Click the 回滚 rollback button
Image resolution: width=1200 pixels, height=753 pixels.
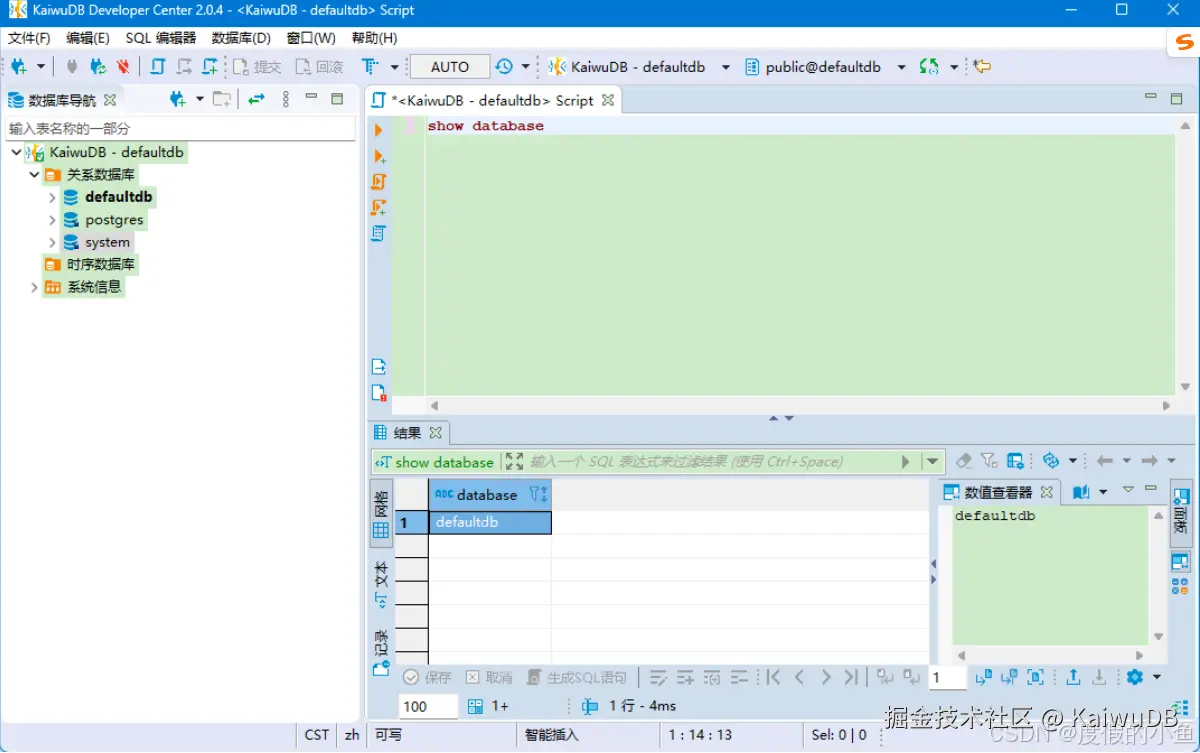(320, 67)
